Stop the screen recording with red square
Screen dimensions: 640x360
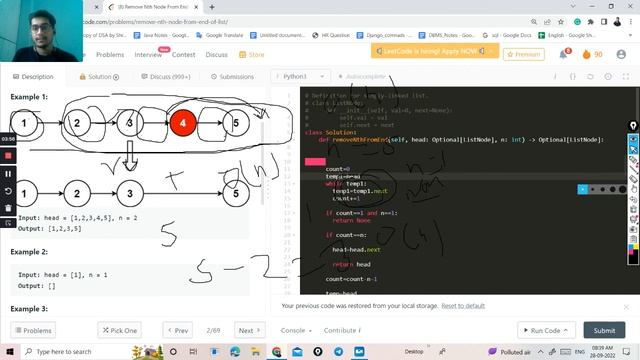click(8, 156)
